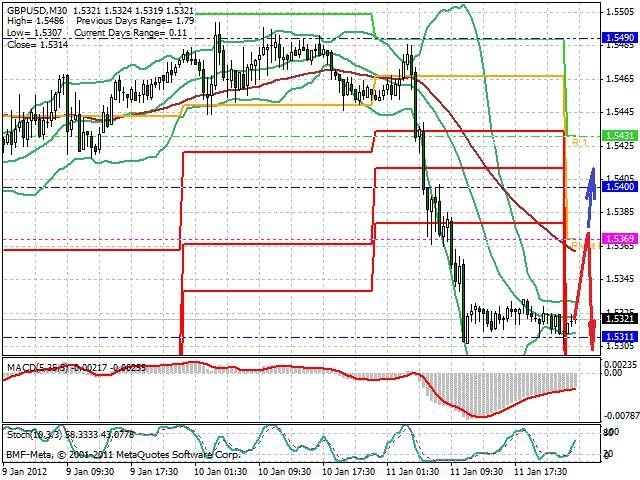Viewport: 640px width, 480px height.
Task: Select the 1.5431 green price label
Action: tap(620, 135)
